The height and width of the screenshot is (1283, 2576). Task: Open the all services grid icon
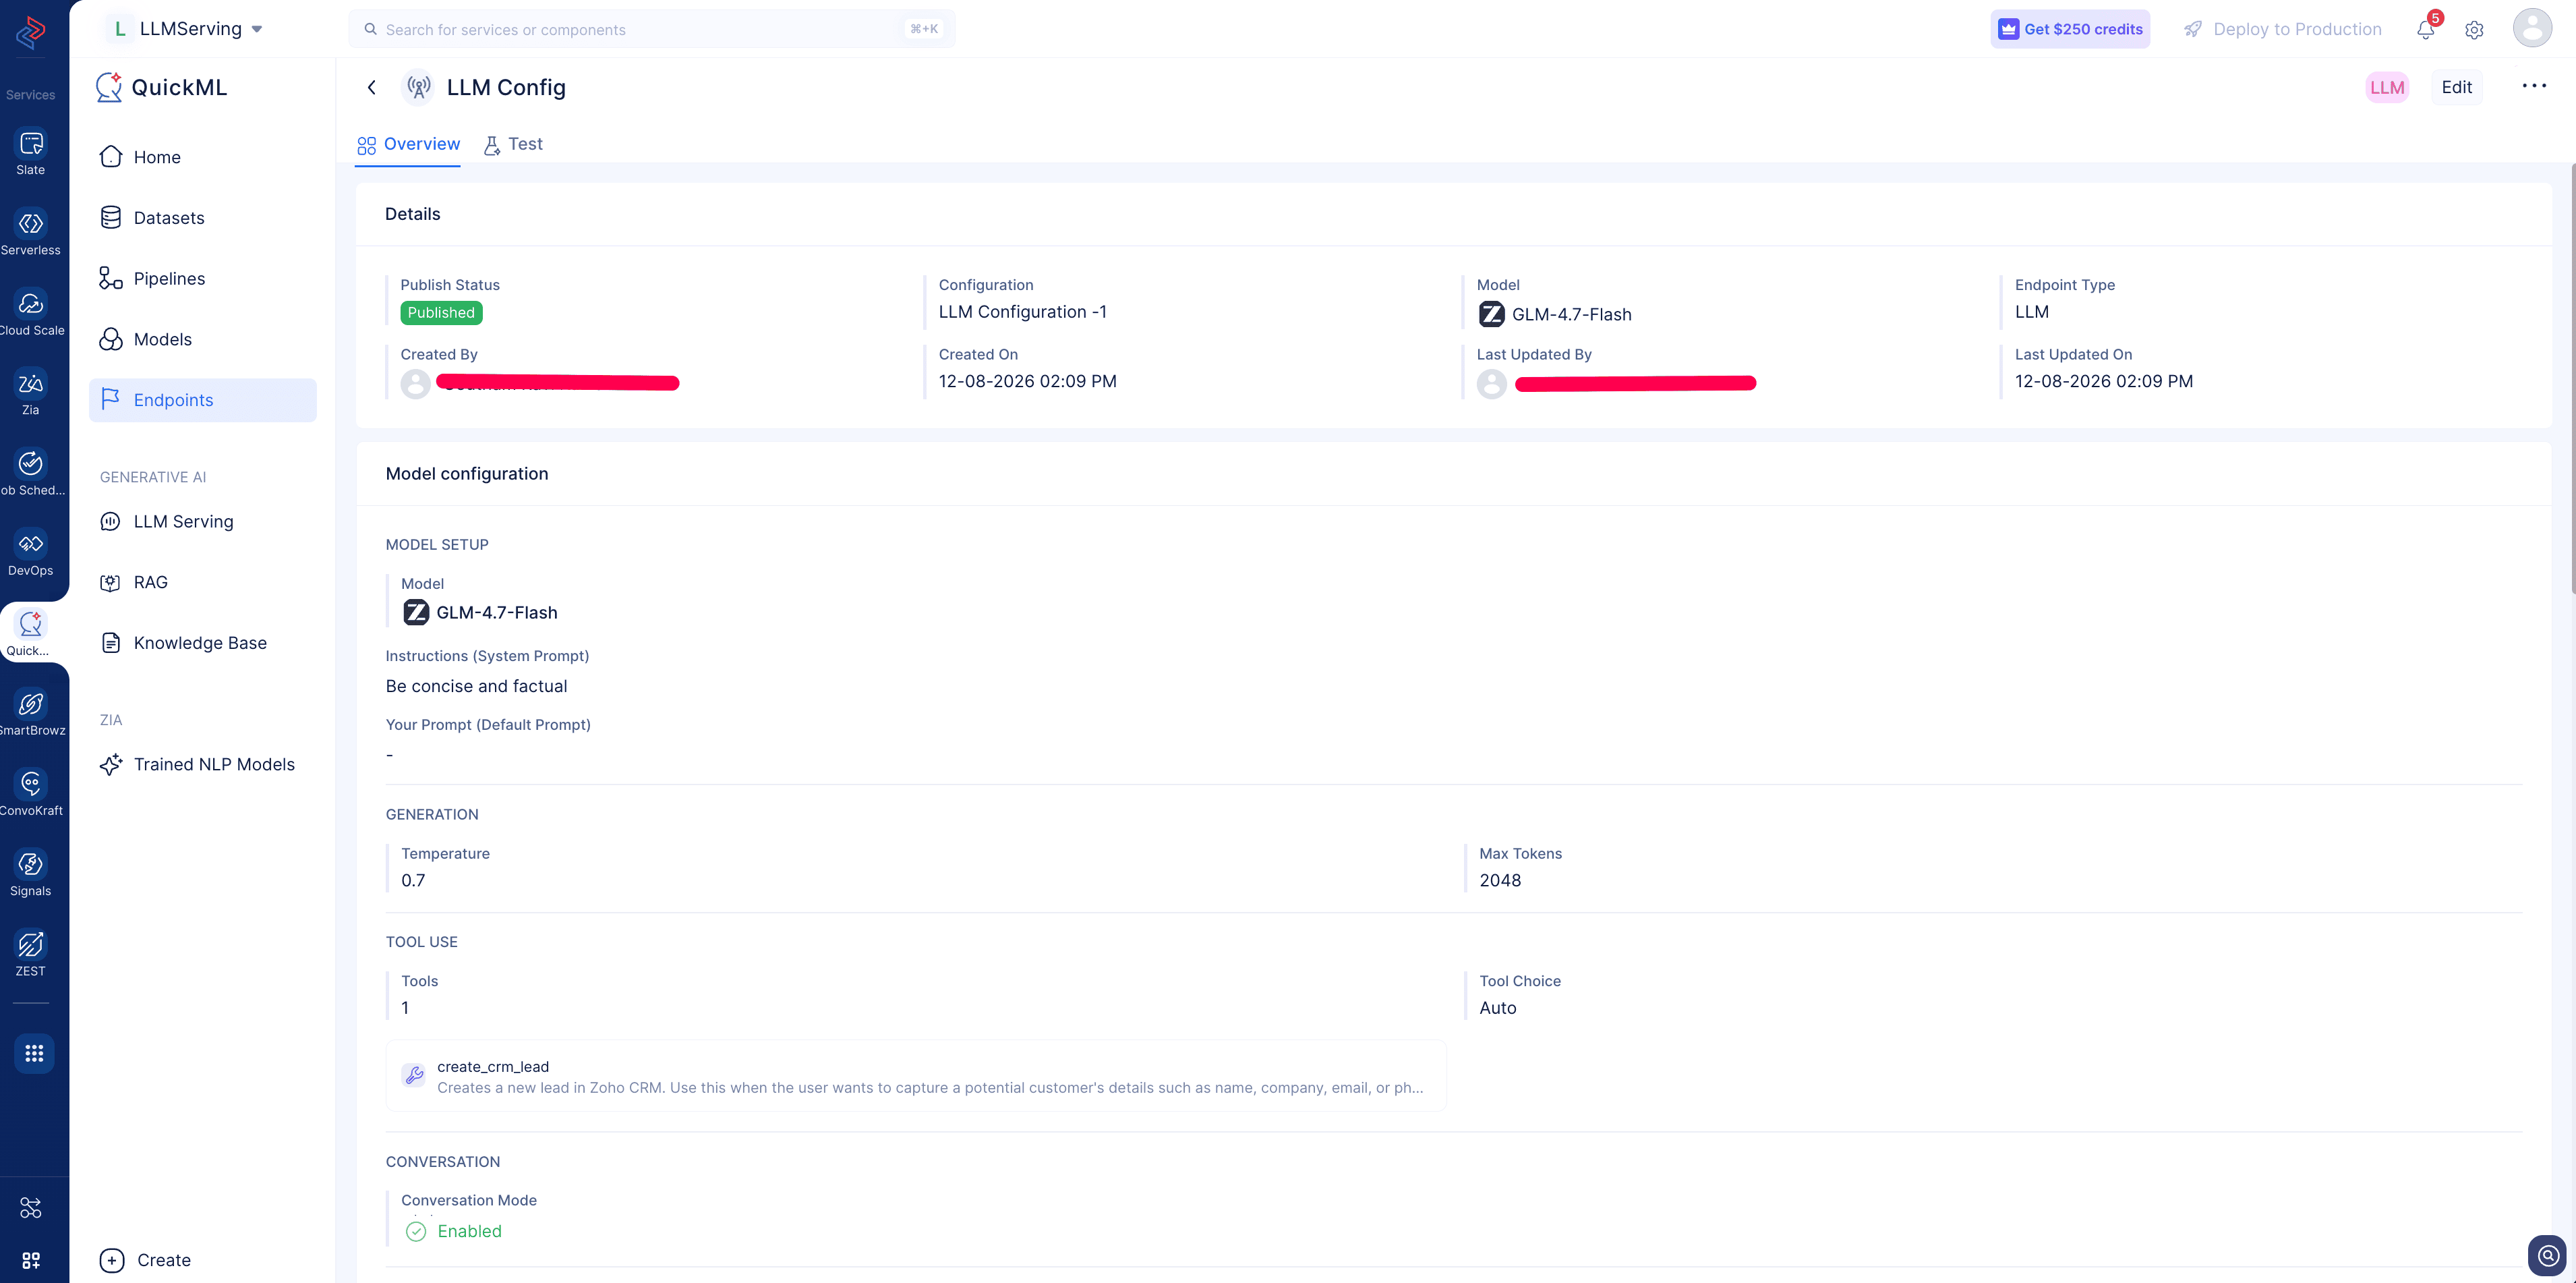click(34, 1053)
